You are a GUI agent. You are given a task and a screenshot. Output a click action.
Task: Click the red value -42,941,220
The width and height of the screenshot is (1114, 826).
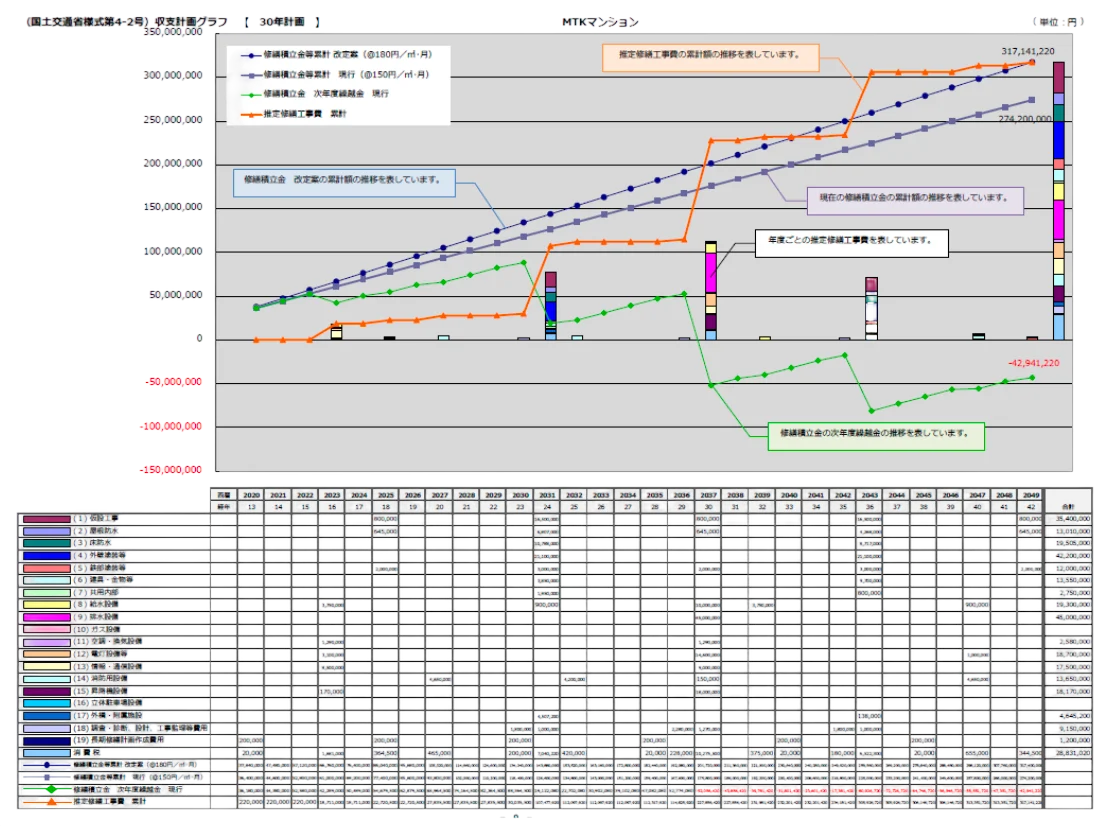coord(1033,363)
